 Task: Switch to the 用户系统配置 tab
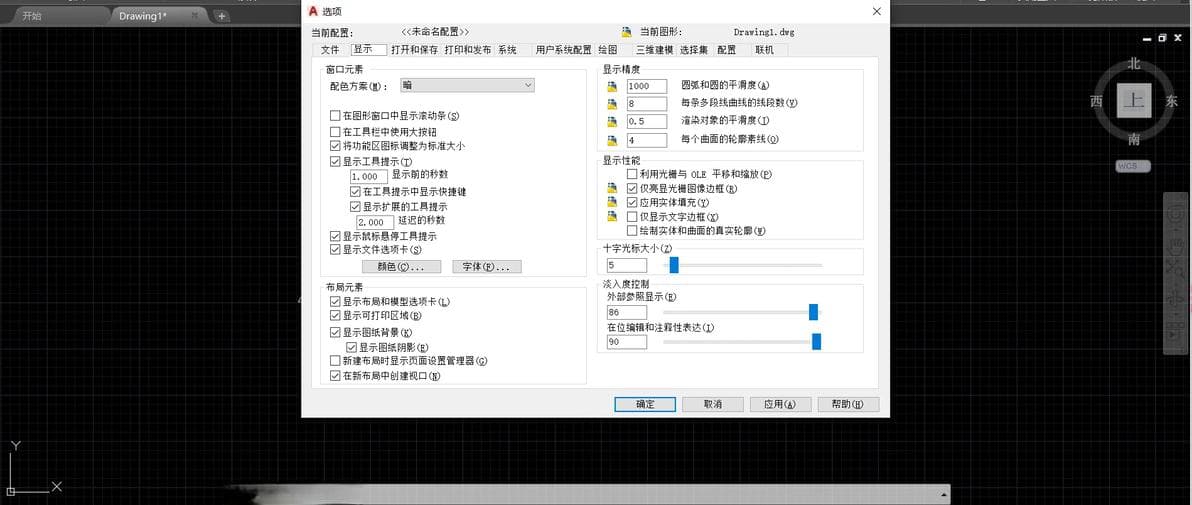point(563,50)
